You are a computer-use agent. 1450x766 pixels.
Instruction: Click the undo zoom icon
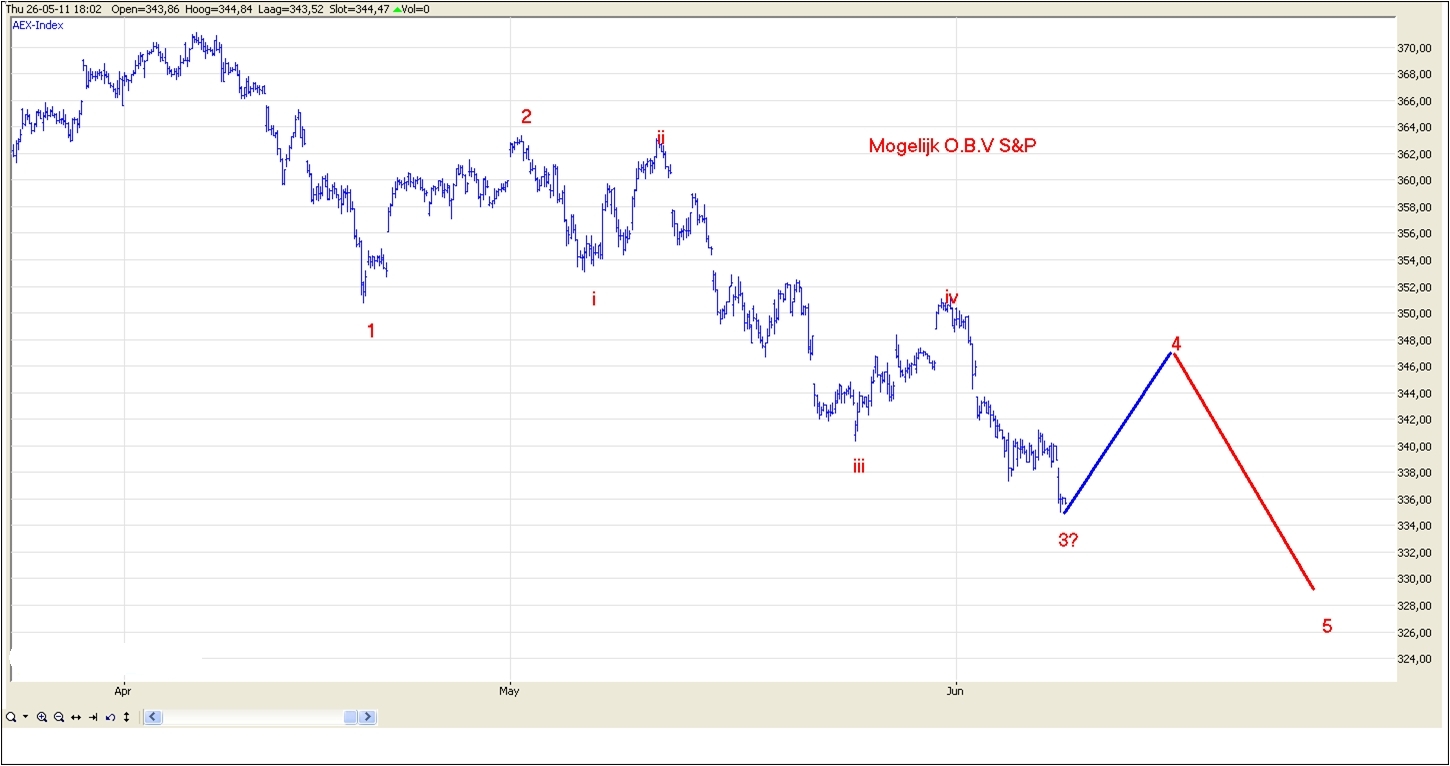110,717
